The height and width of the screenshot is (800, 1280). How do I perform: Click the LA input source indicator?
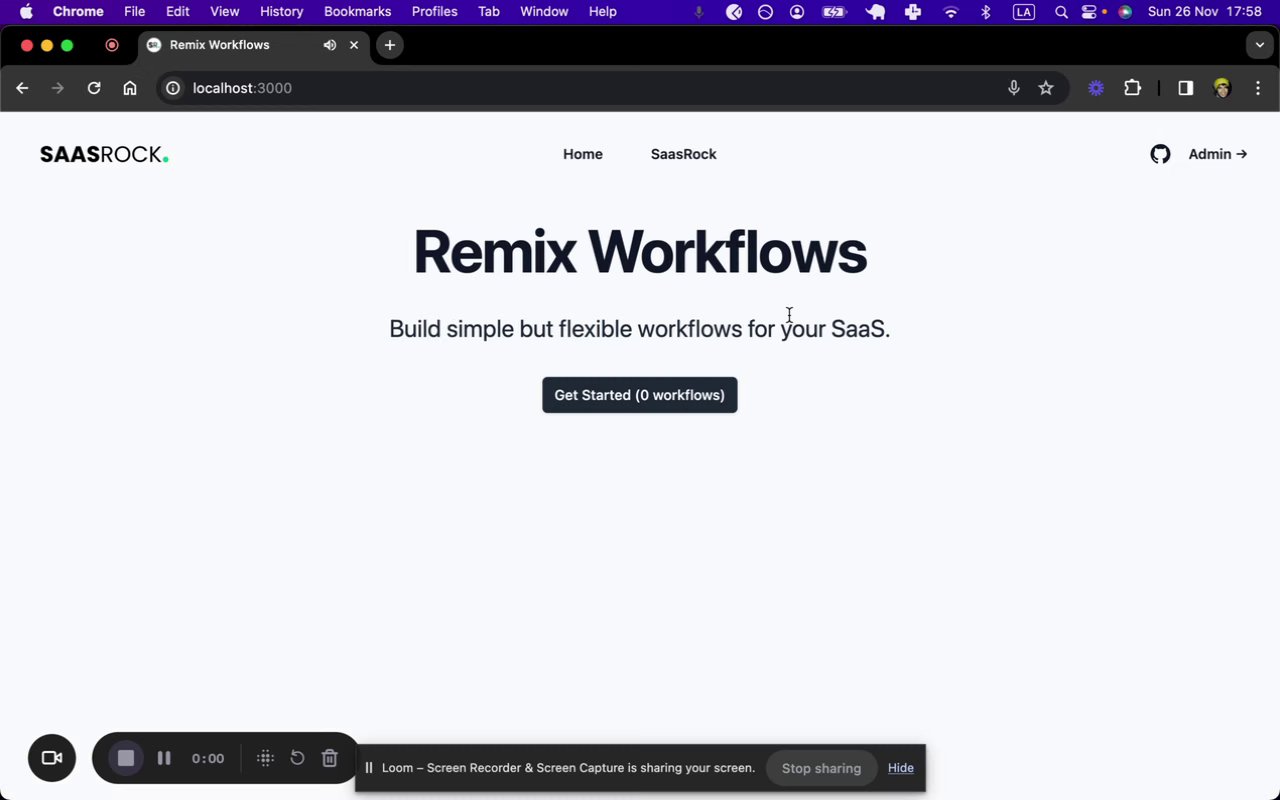click(1024, 12)
